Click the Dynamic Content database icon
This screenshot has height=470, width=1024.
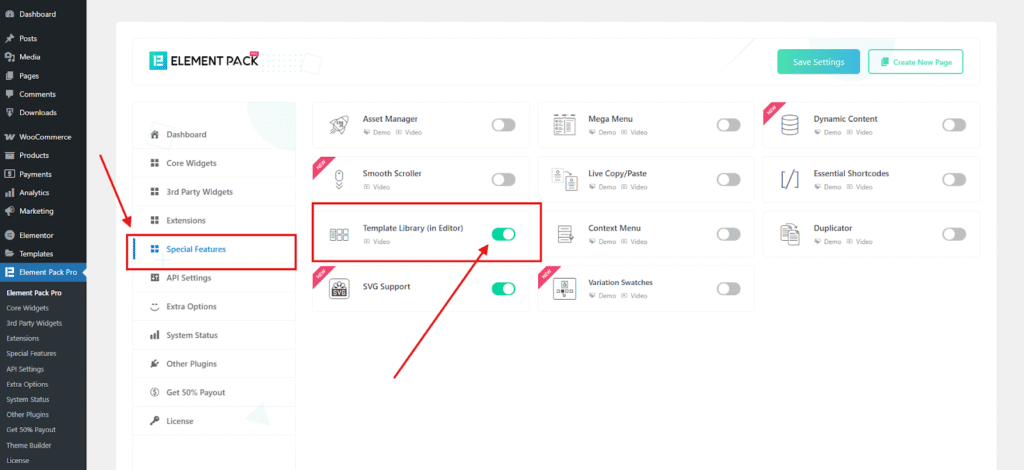click(790, 125)
